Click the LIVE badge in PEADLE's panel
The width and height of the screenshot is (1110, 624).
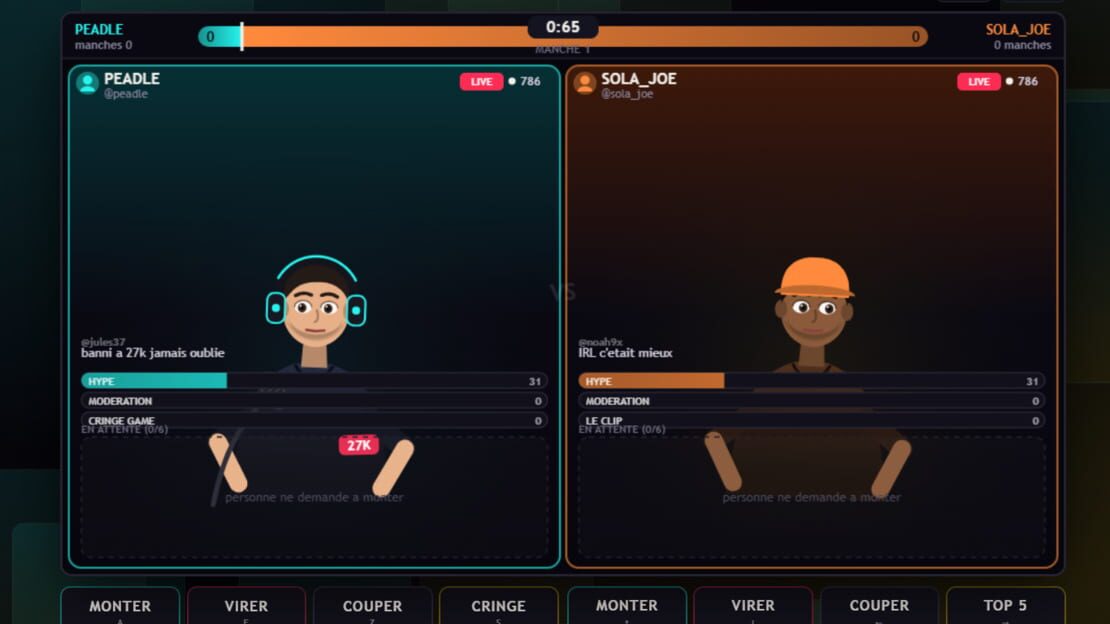481,81
